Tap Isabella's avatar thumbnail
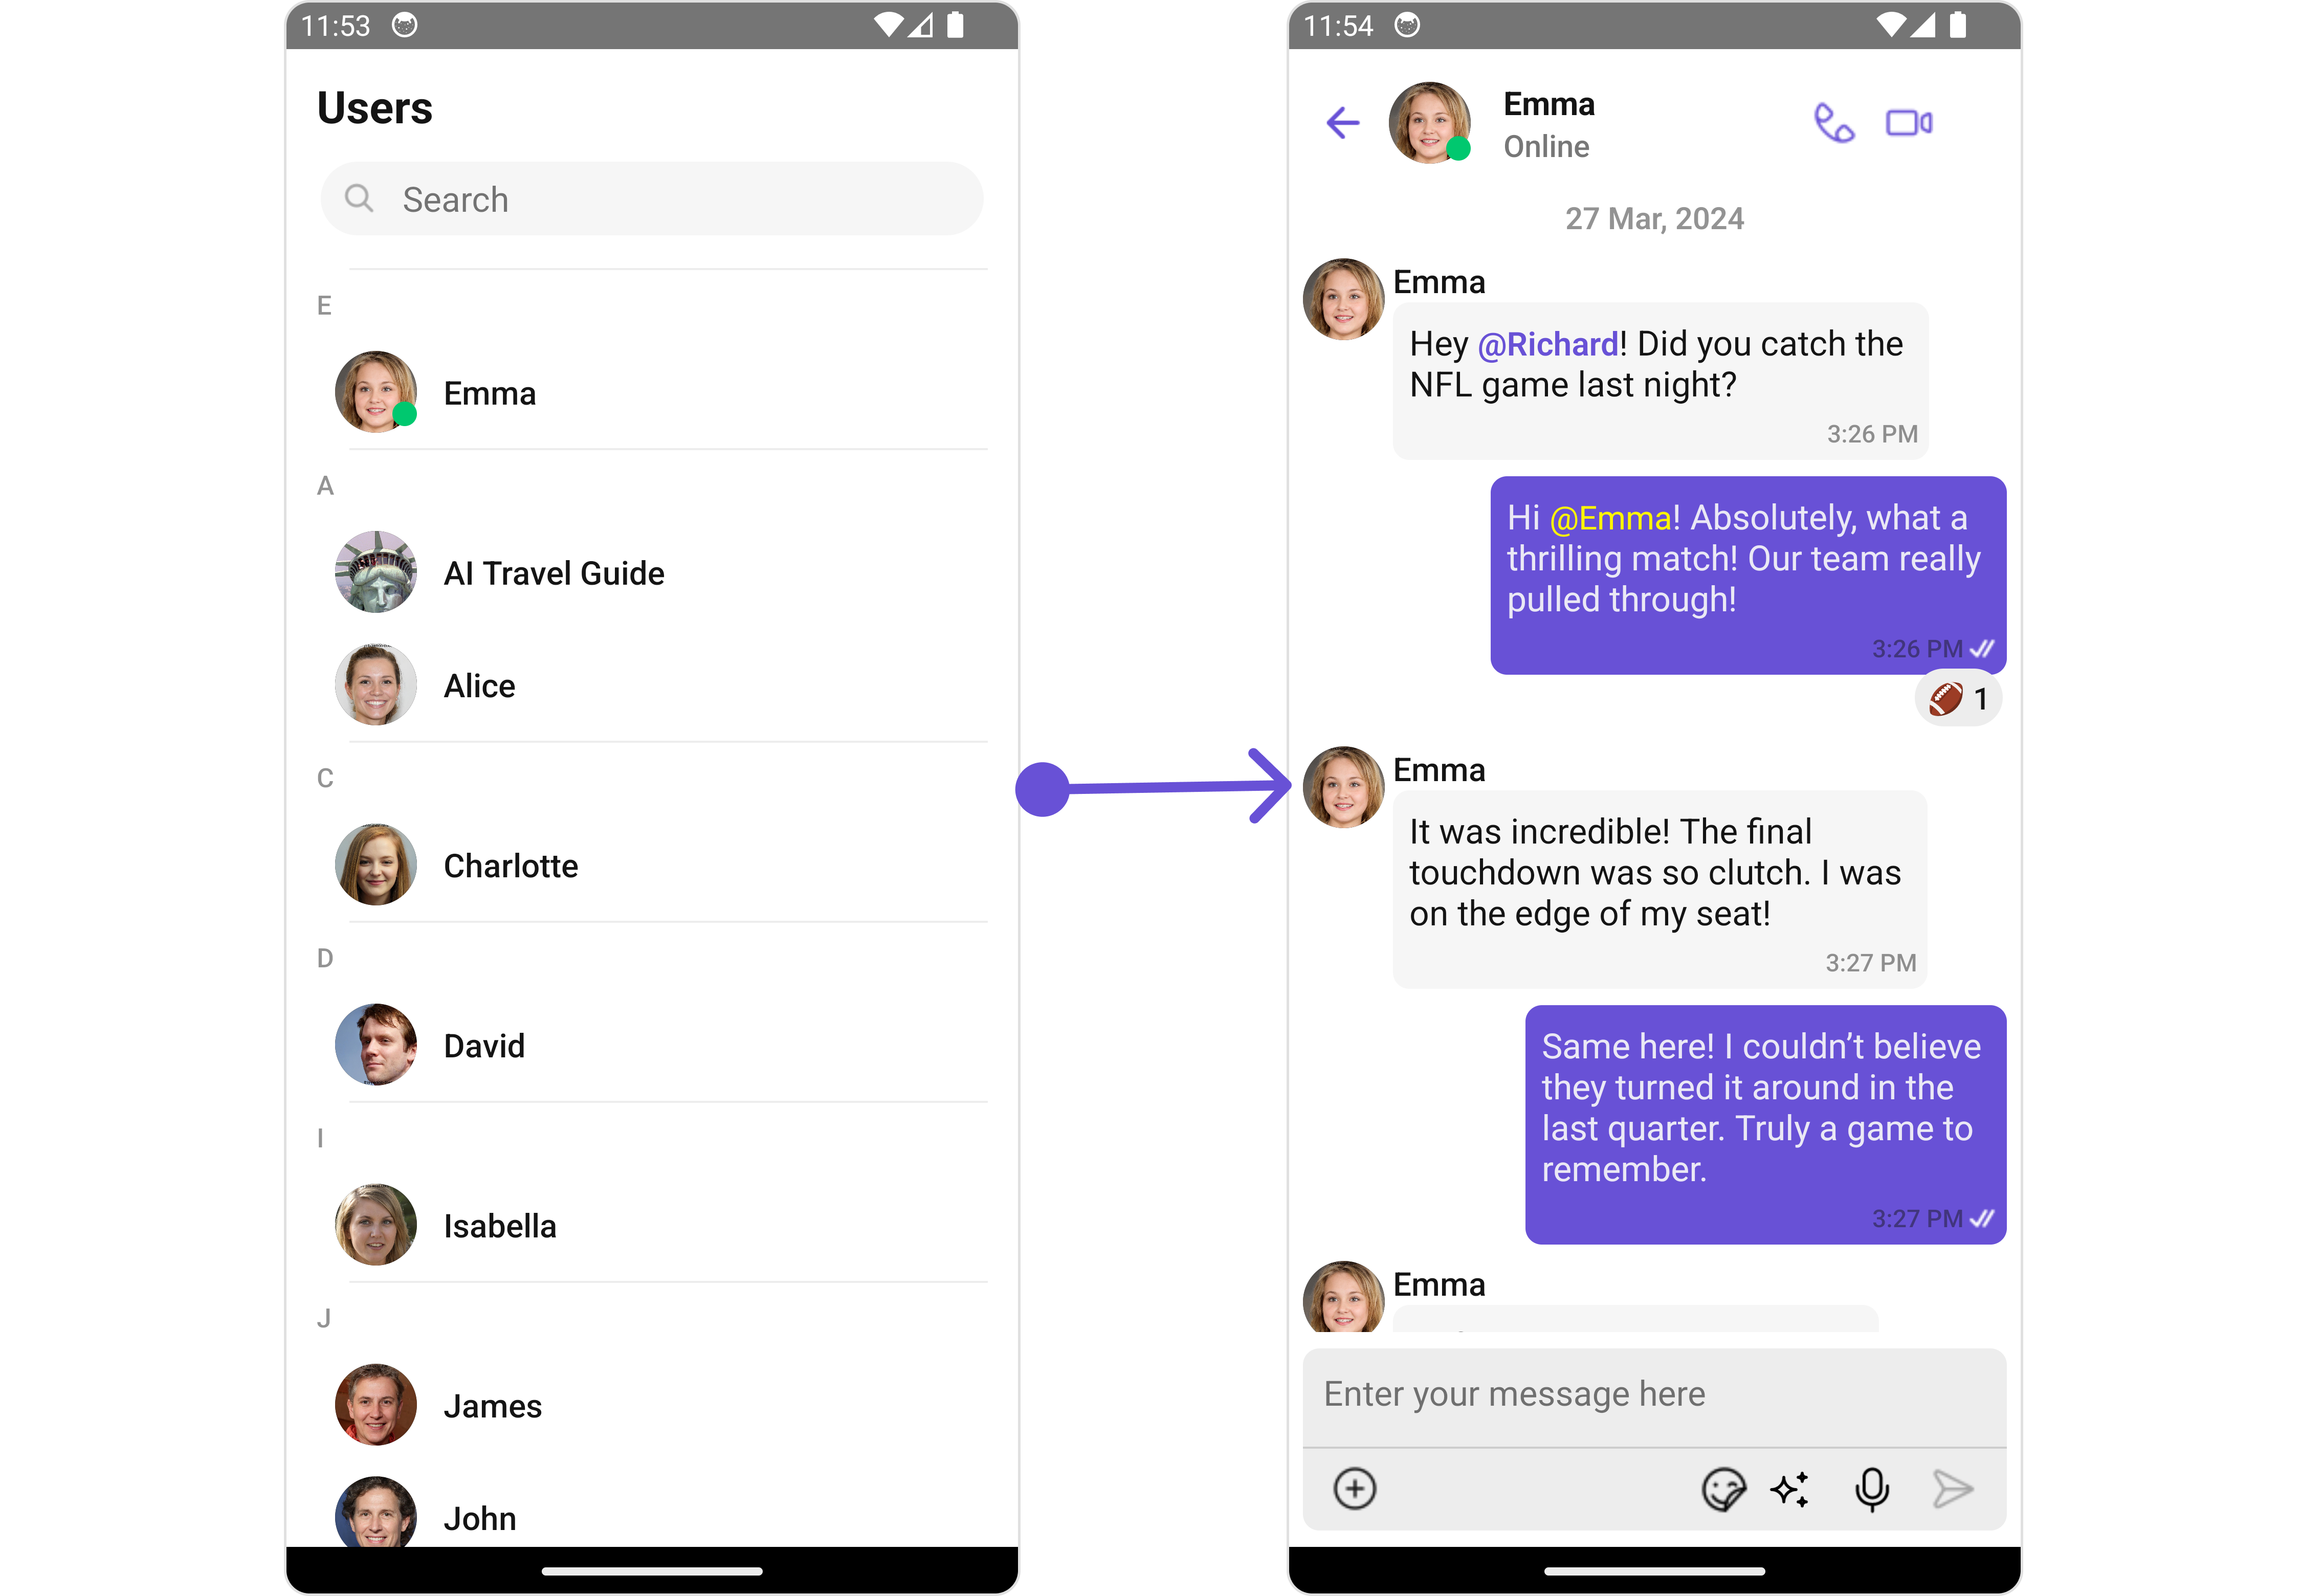The image size is (2301, 1596). [x=375, y=1225]
